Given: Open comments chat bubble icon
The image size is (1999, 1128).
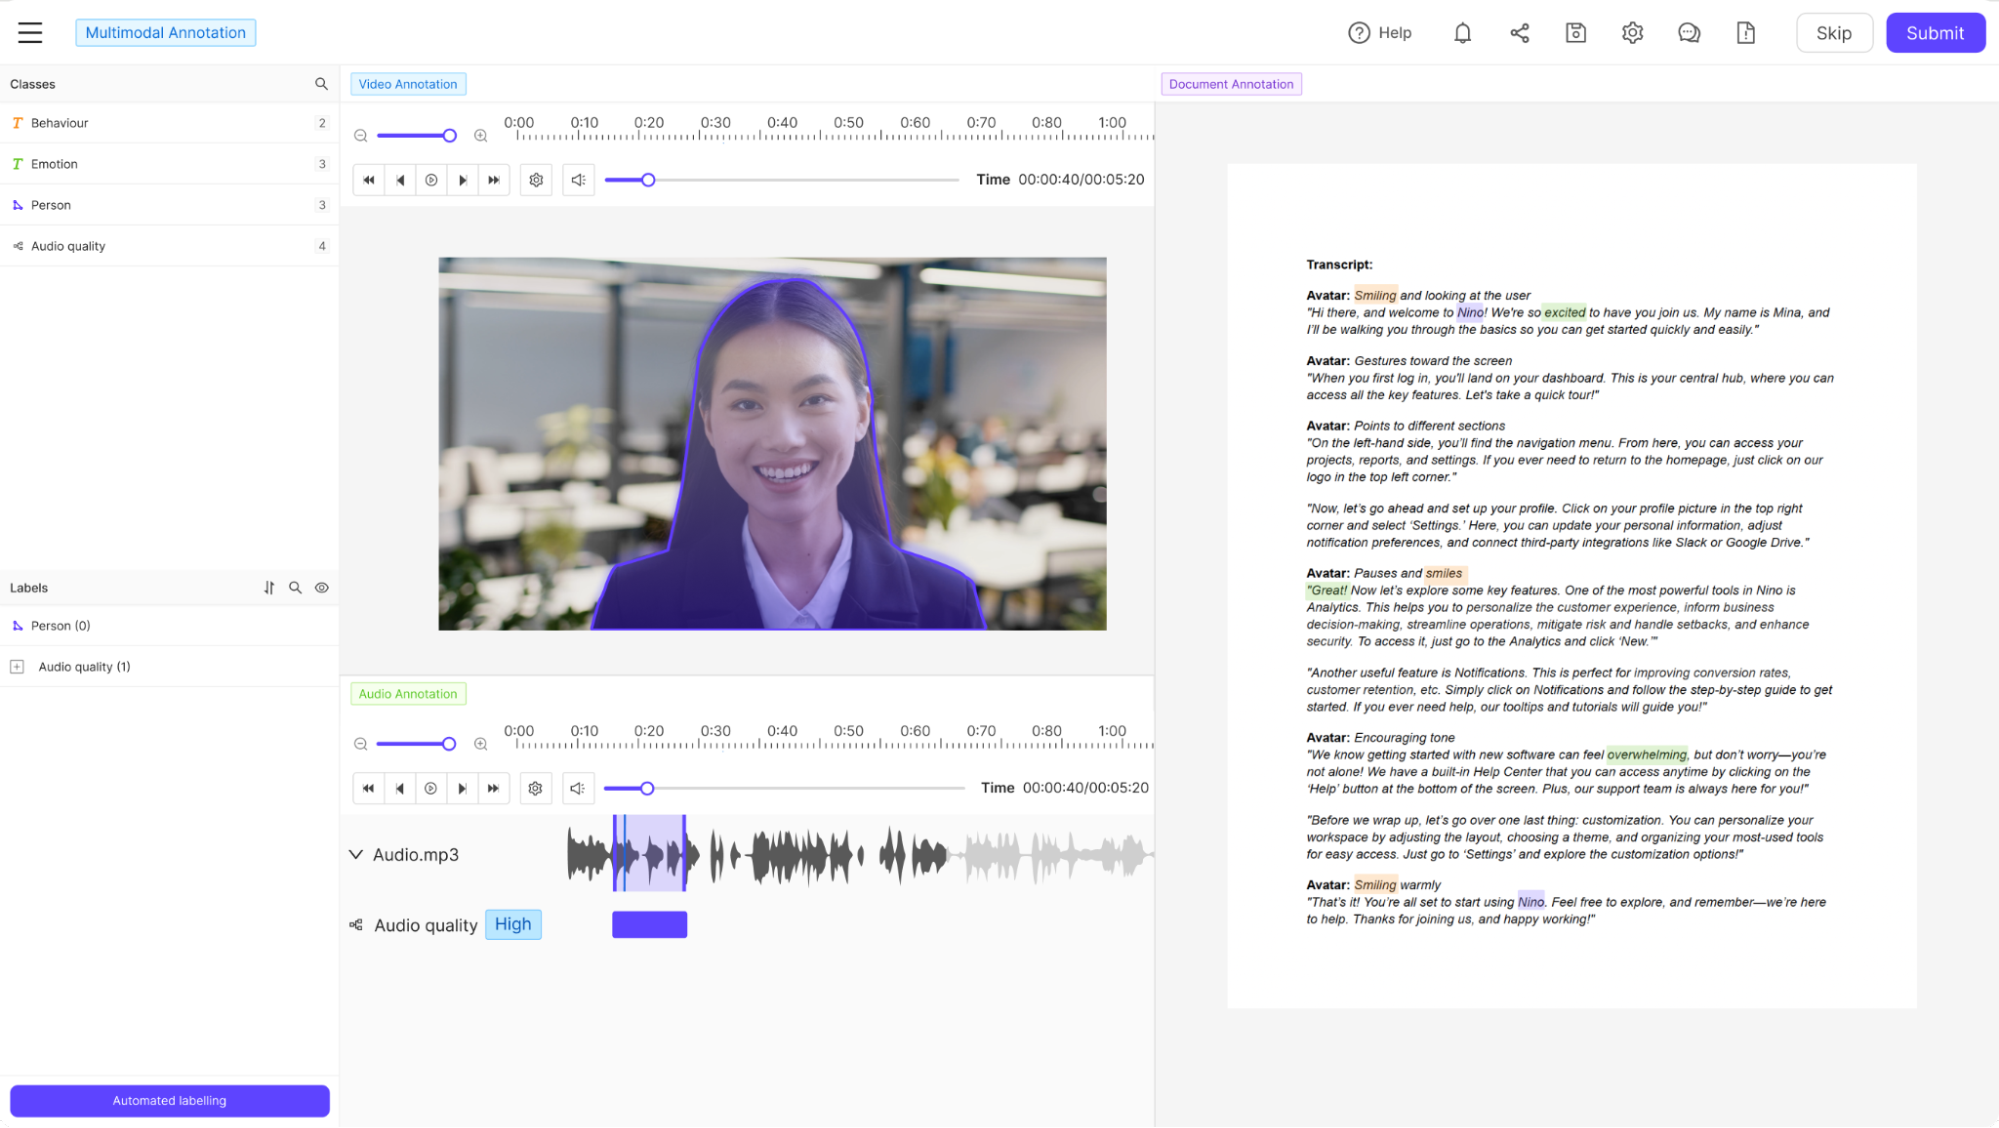Looking at the screenshot, I should (1689, 33).
